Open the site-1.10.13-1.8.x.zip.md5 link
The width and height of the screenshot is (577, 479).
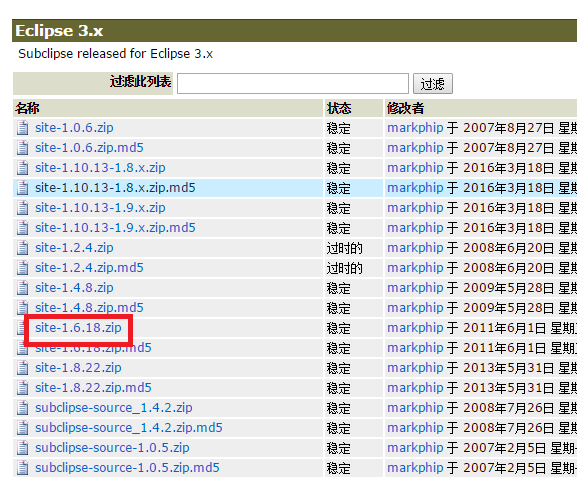point(115,188)
